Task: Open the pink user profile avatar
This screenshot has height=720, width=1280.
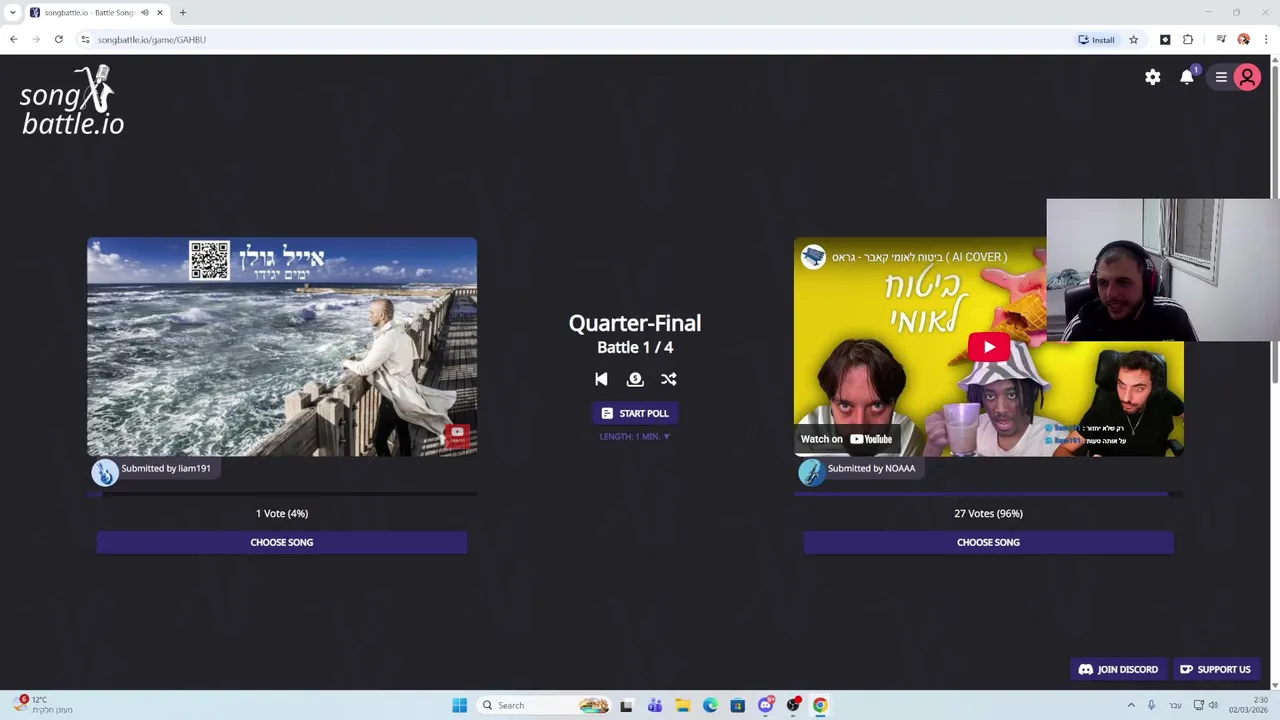Action: click(1247, 77)
